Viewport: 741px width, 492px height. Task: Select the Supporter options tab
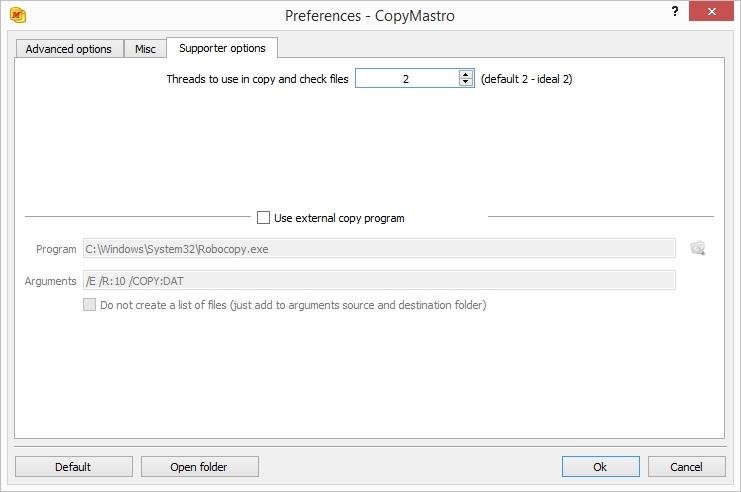pyautogui.click(x=222, y=48)
